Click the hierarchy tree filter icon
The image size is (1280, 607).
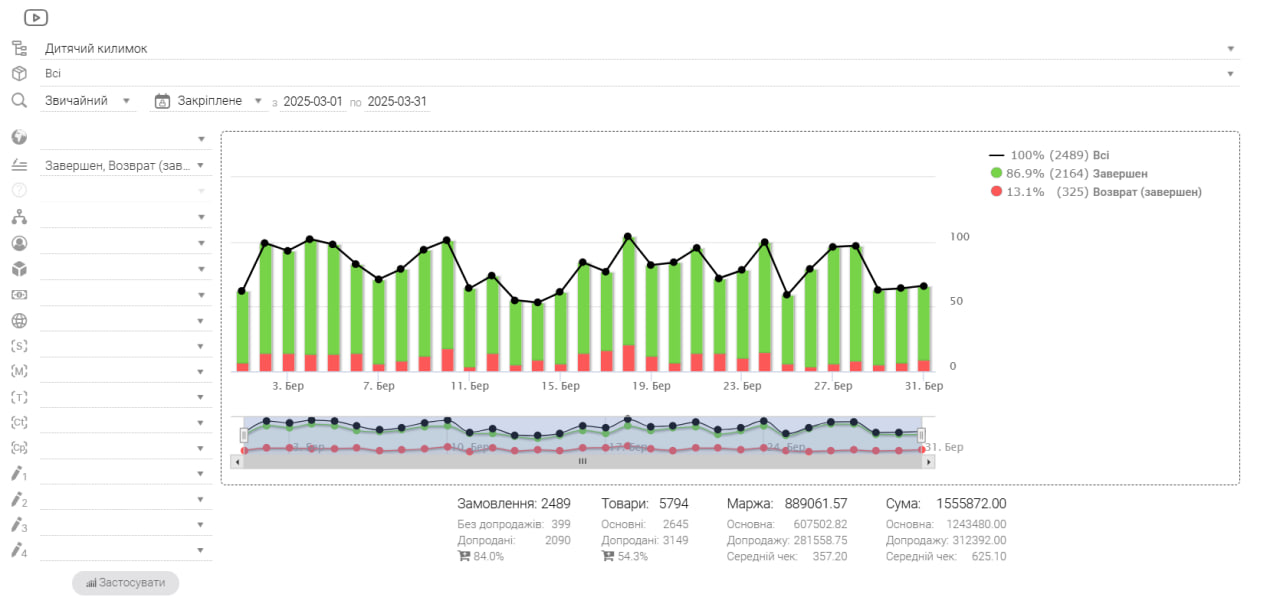19,217
